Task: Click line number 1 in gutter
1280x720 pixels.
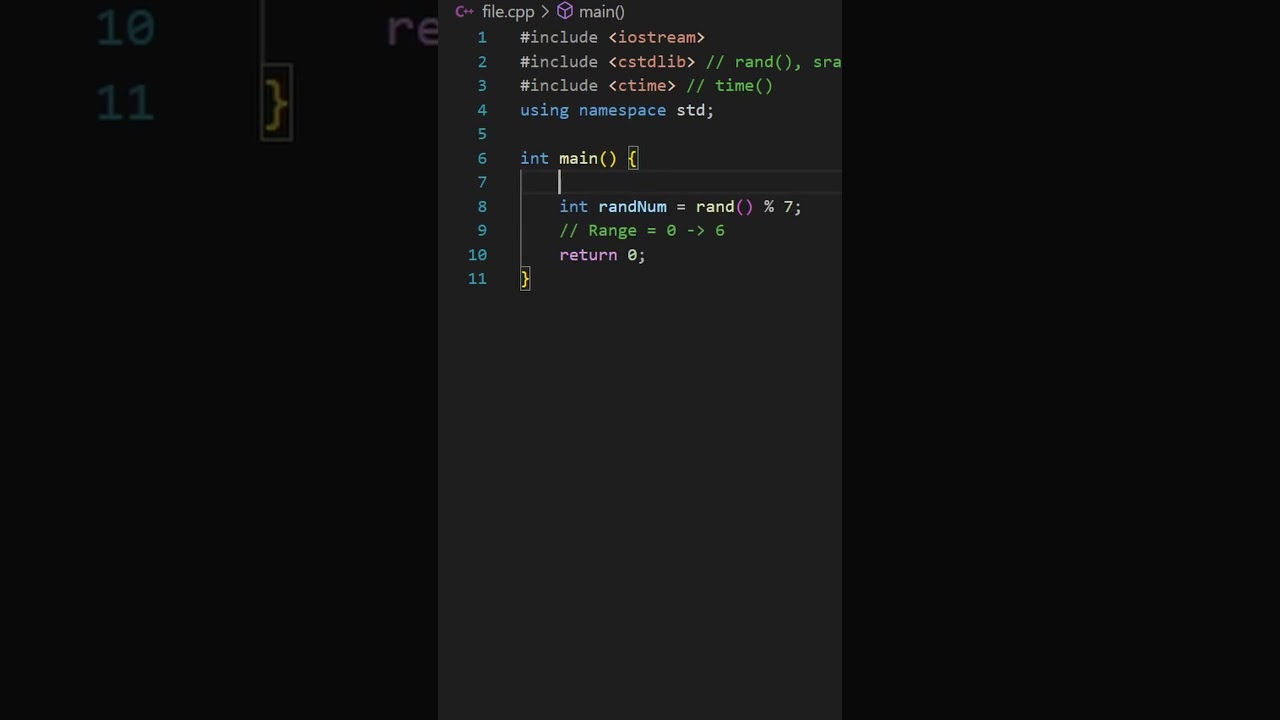Action: click(x=482, y=38)
